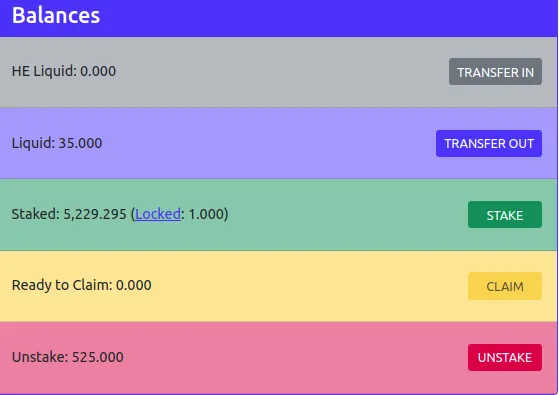Select the HE Liquid label text
This screenshot has width=559, height=395.
[44, 71]
